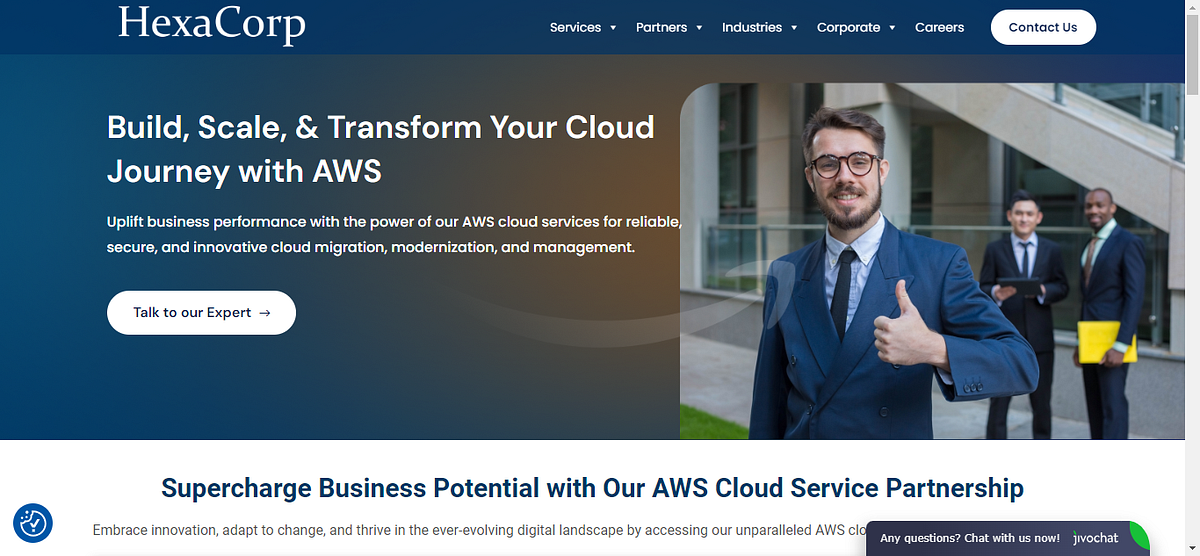Expand the Industries dropdown arrow
This screenshot has width=1200, height=556.
click(x=794, y=28)
